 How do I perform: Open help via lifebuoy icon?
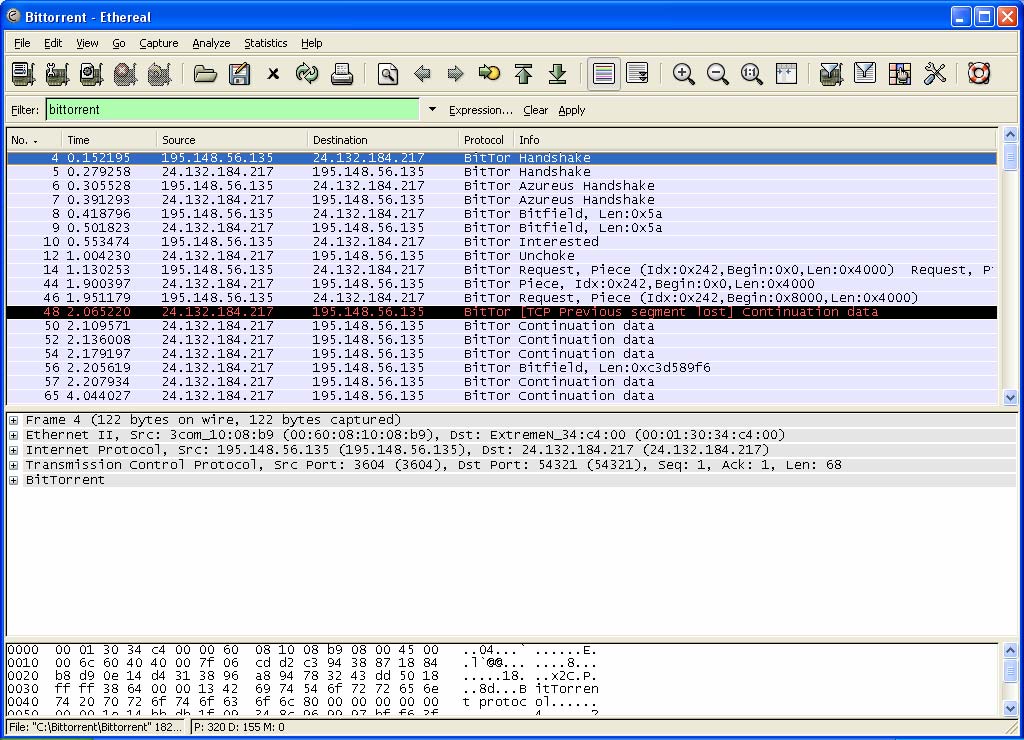(979, 74)
